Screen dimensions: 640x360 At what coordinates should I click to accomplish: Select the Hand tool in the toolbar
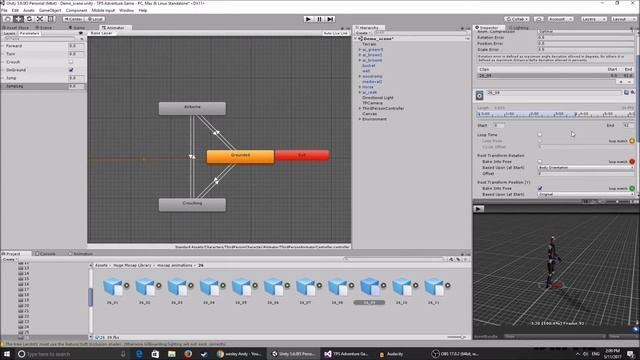click(x=8, y=19)
